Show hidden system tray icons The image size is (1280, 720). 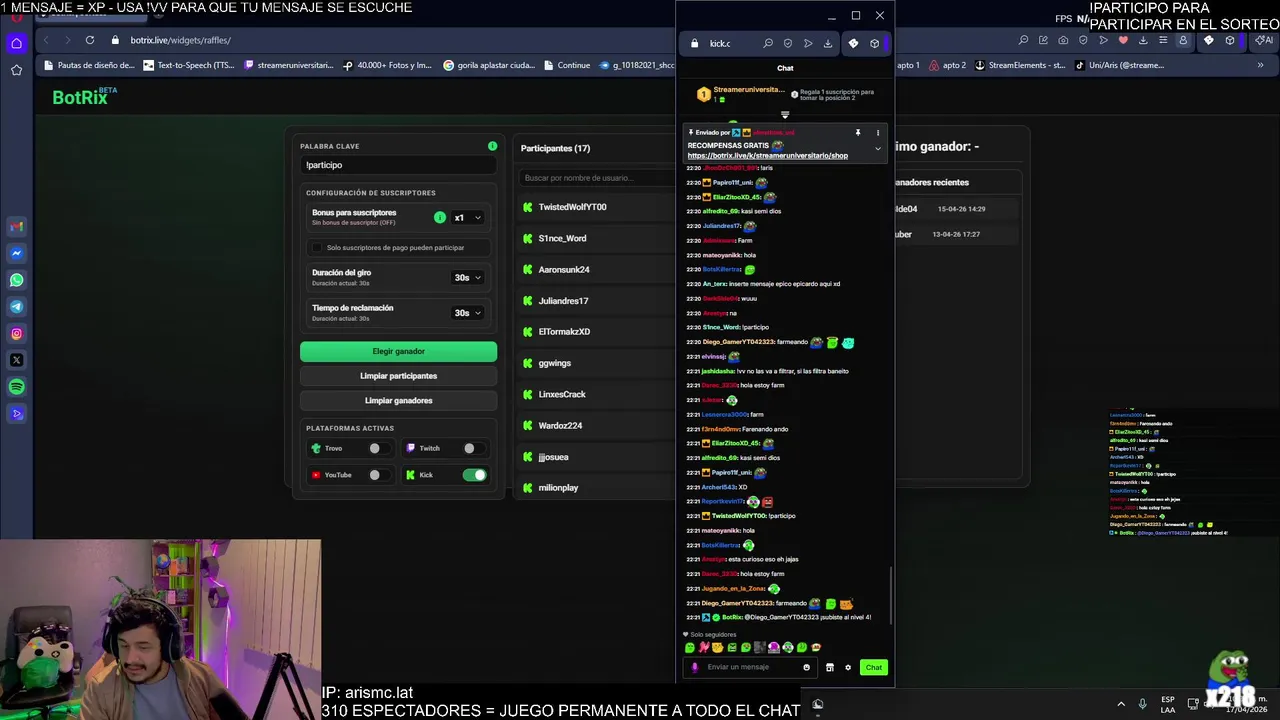click(x=1120, y=704)
